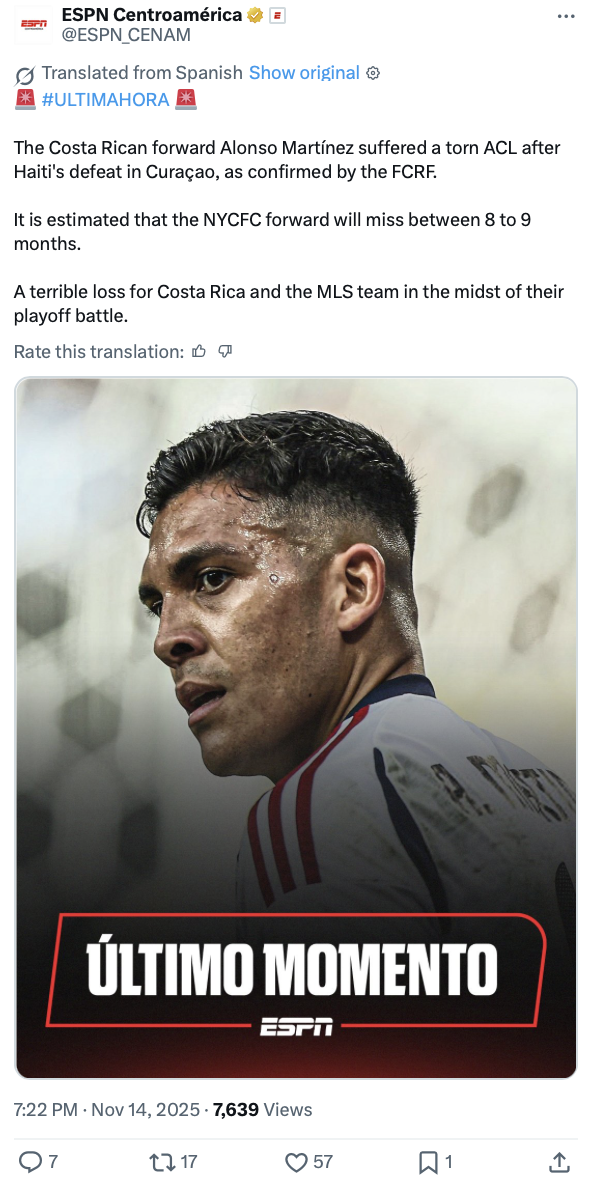Share the post via share icon
592x1184 pixels.
[x=558, y=1161]
